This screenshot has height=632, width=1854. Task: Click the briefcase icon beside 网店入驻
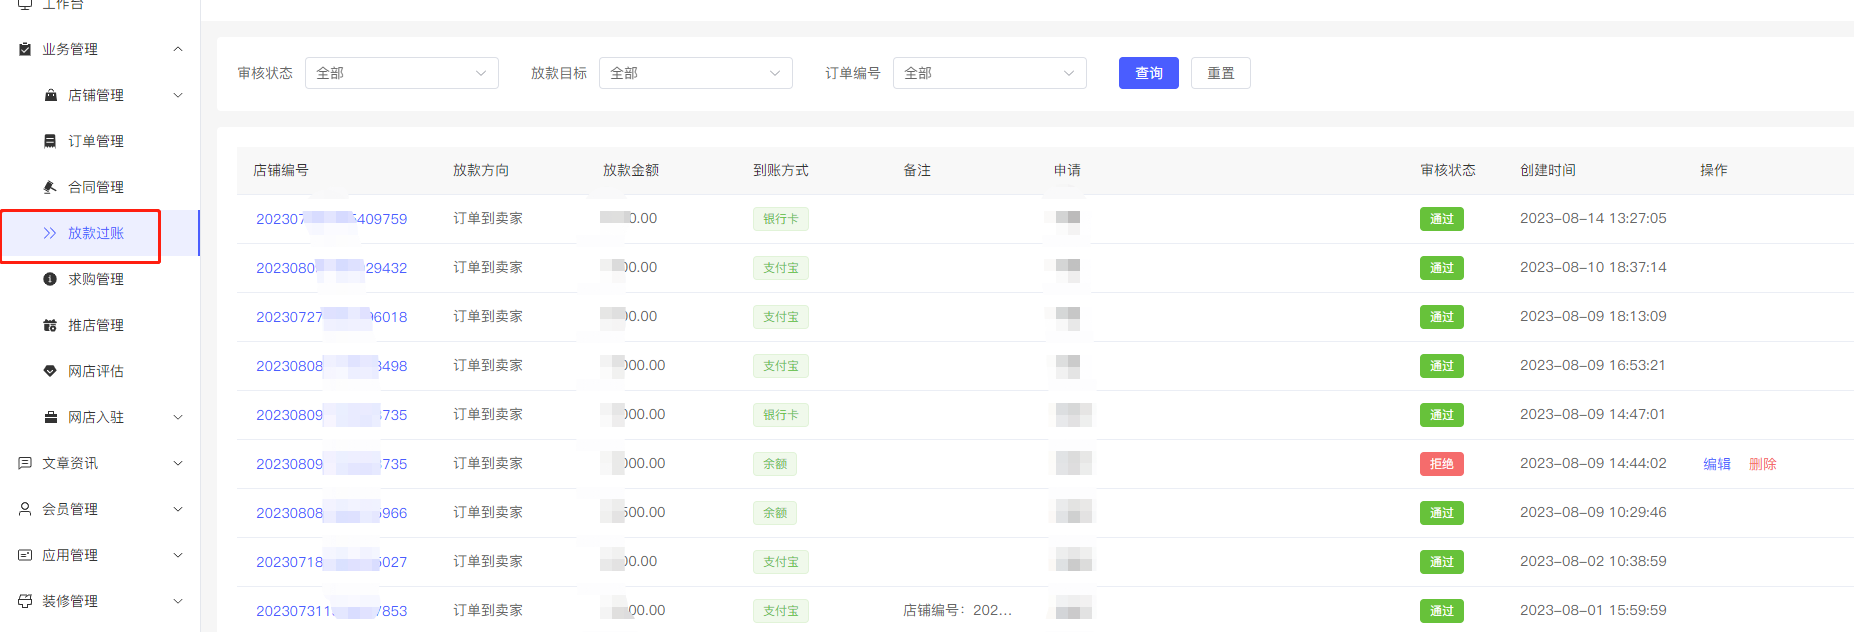pyautogui.click(x=50, y=417)
